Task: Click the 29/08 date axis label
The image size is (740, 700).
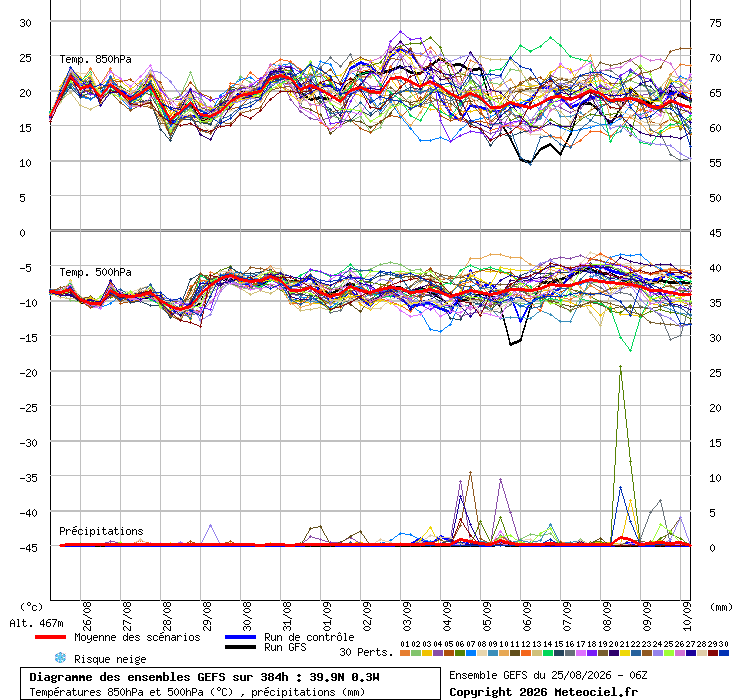Action: (x=207, y=616)
